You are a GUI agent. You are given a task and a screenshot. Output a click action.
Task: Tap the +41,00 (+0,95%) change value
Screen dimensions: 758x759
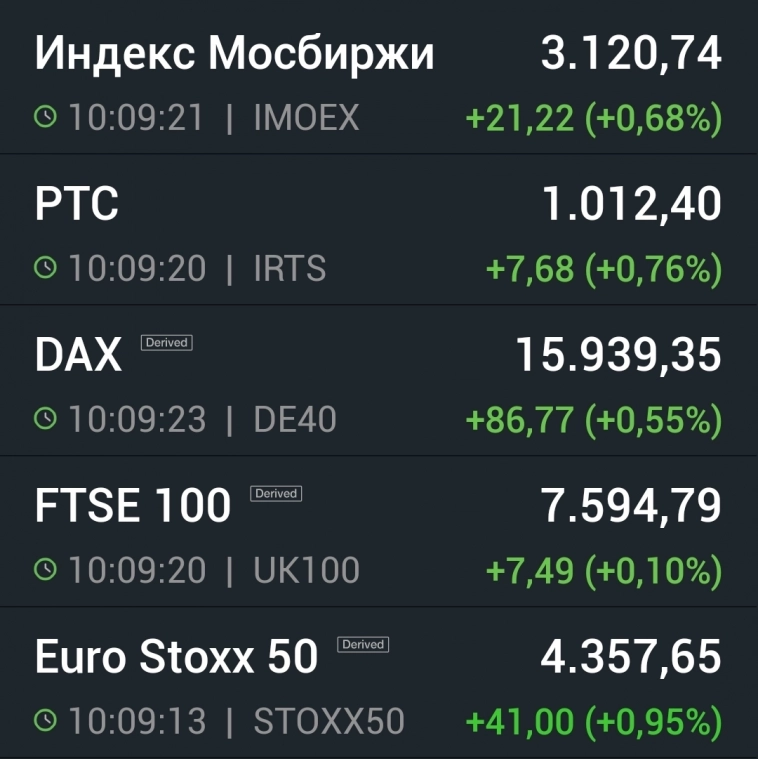[x=594, y=721]
